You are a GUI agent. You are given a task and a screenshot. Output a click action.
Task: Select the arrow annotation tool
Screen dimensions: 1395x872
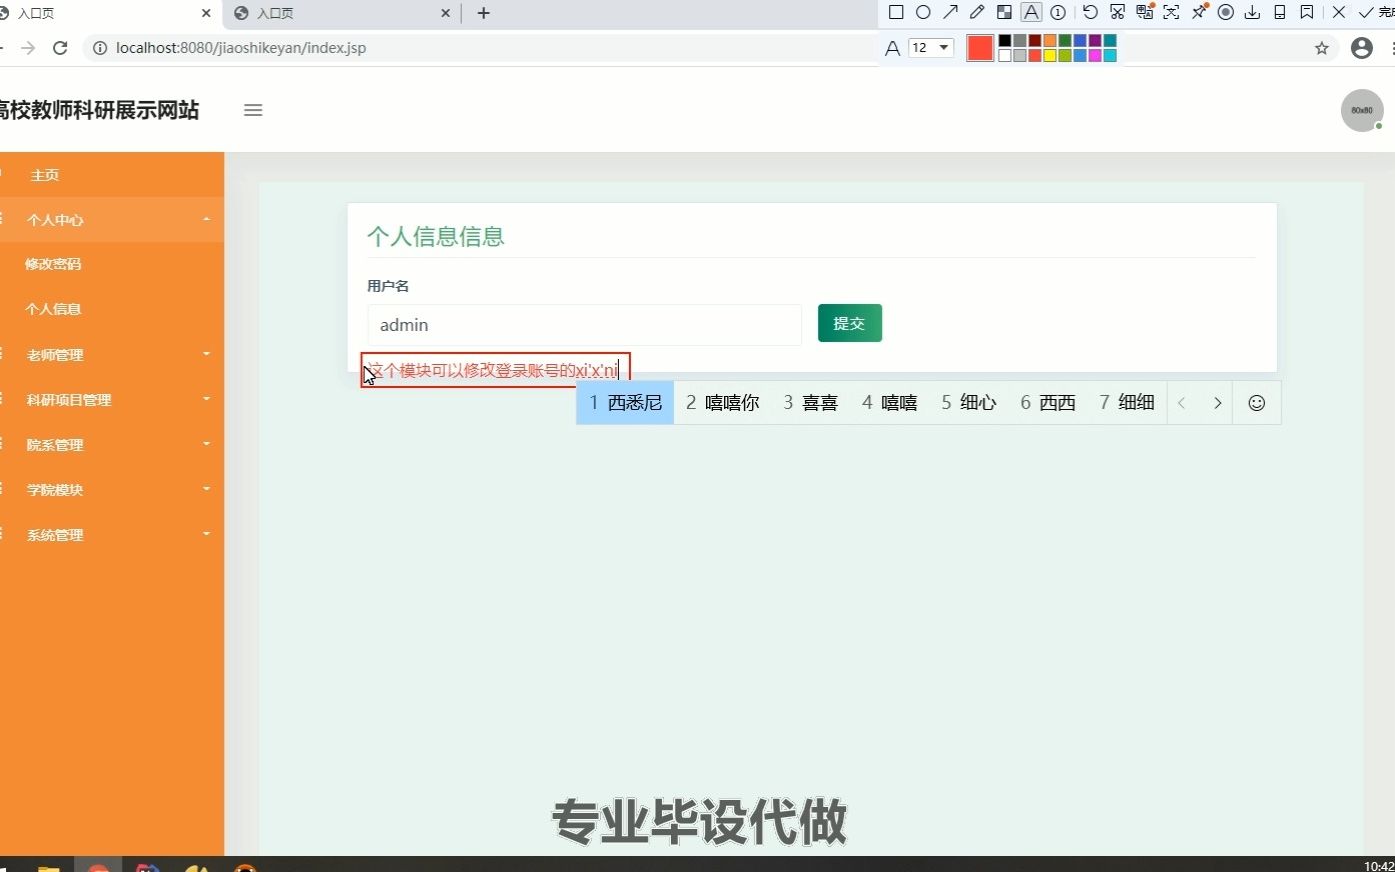coord(950,13)
